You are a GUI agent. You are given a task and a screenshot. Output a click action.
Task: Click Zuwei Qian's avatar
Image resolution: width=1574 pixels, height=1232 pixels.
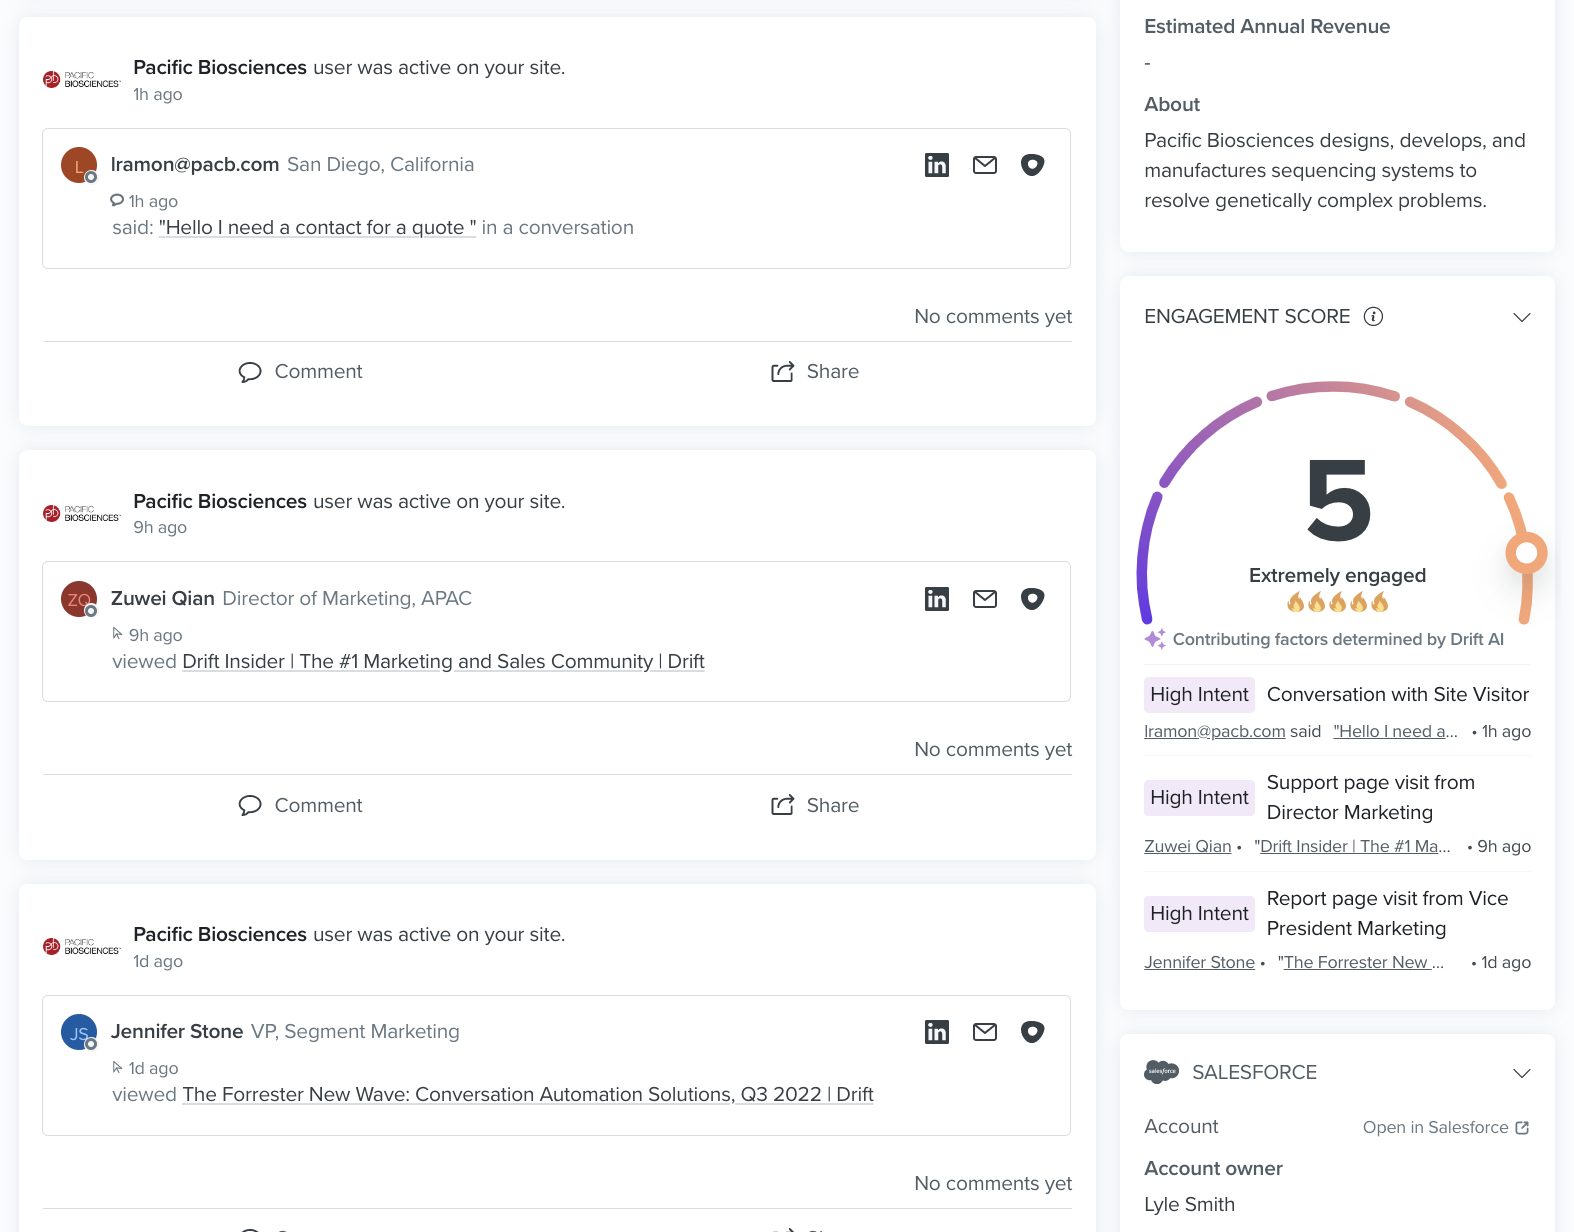tap(79, 599)
